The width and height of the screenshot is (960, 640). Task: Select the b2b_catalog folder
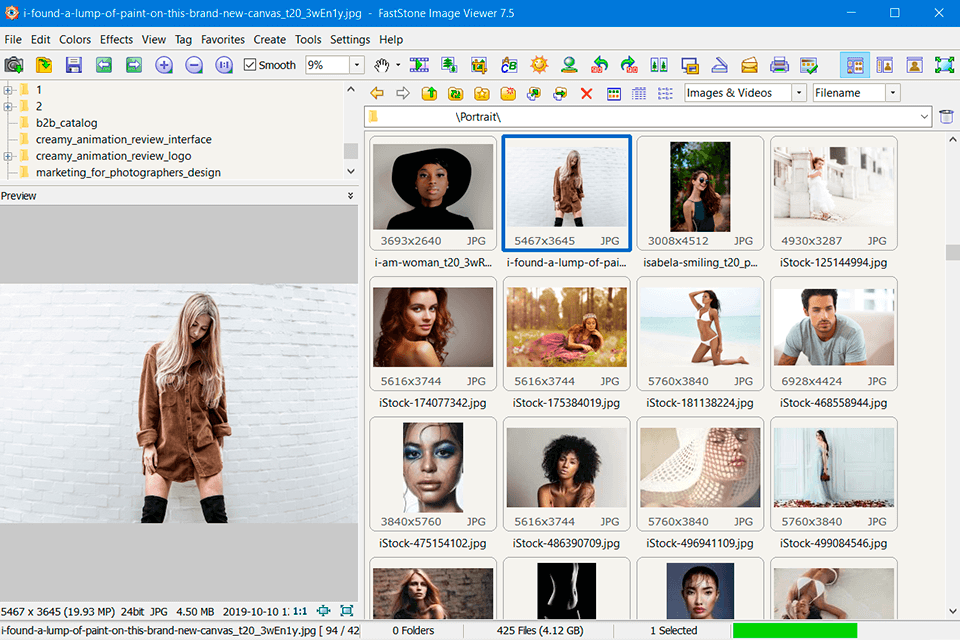click(x=66, y=123)
